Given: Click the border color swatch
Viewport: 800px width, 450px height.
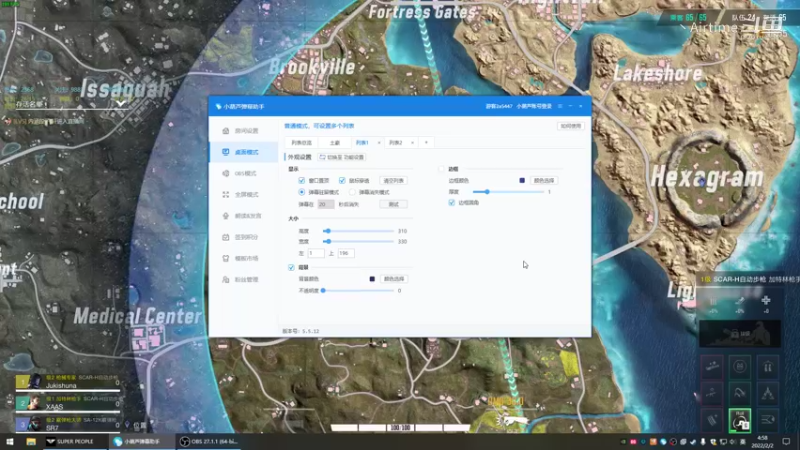Looking at the screenshot, I should (x=522, y=181).
